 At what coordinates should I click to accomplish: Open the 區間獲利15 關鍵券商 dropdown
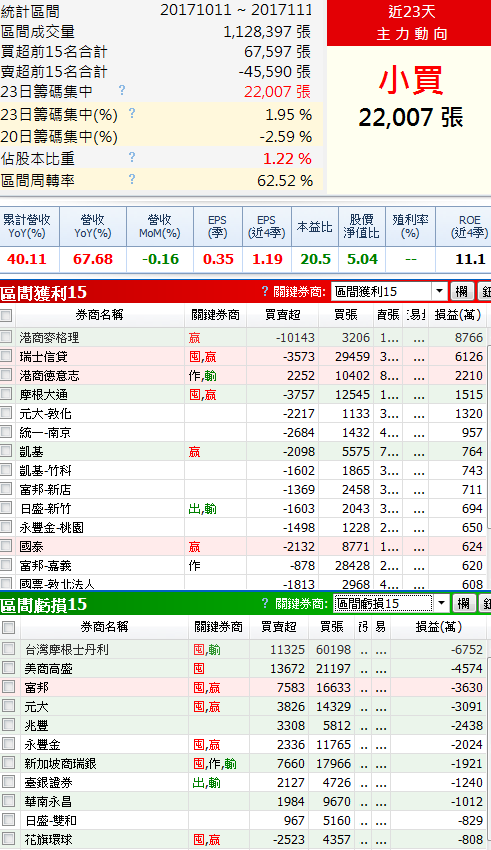(440, 292)
